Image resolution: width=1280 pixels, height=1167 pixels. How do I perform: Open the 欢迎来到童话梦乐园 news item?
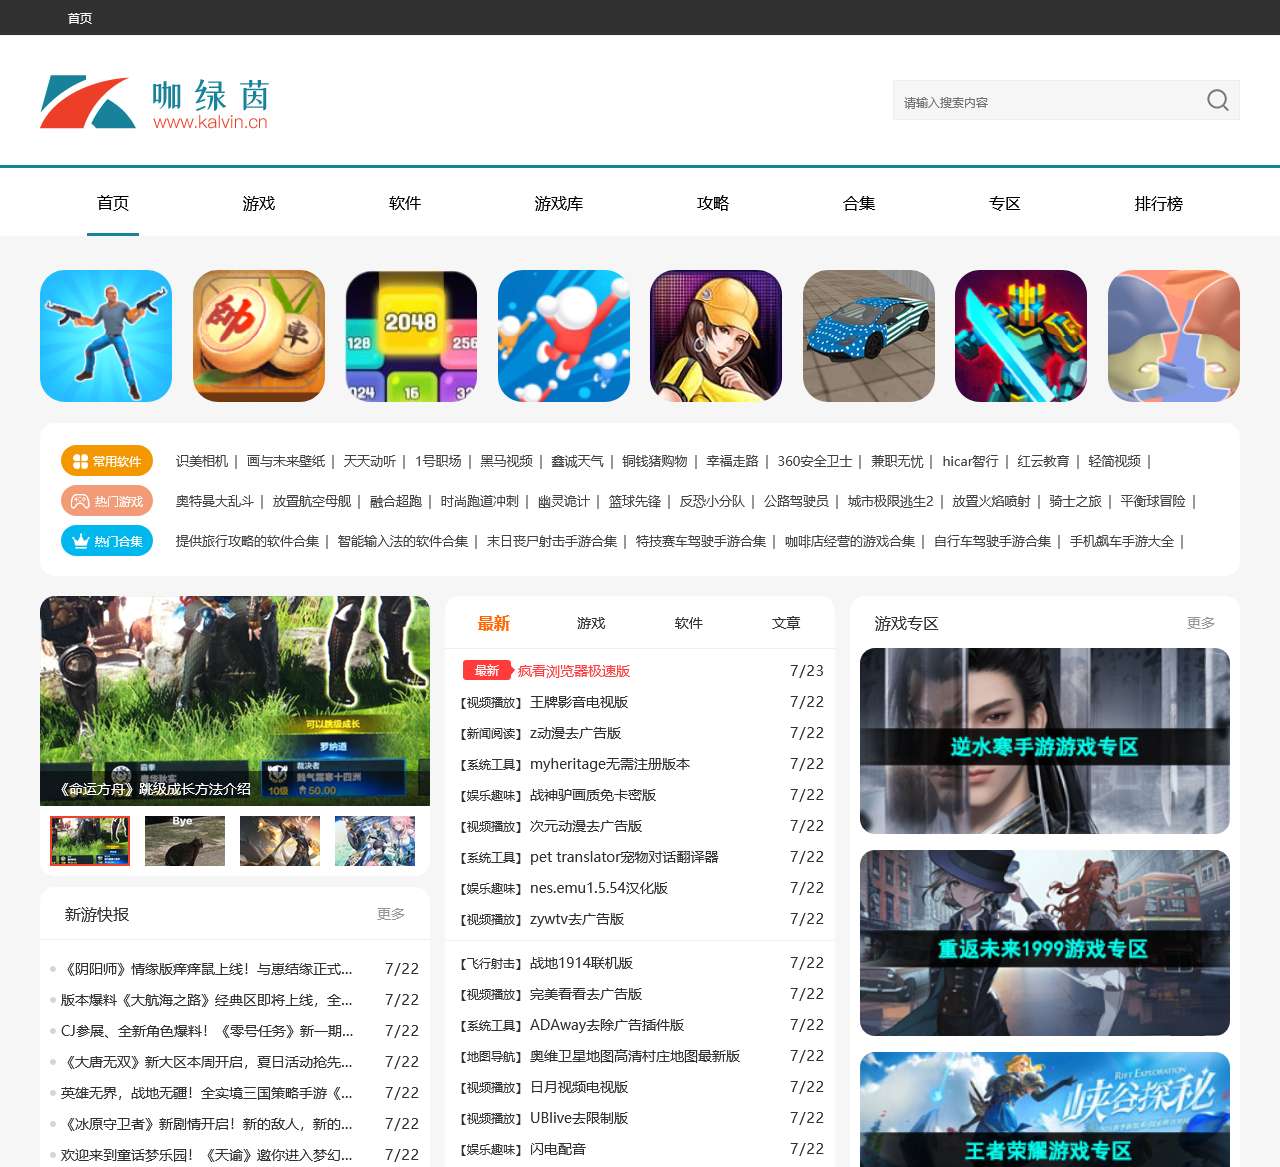click(207, 1155)
